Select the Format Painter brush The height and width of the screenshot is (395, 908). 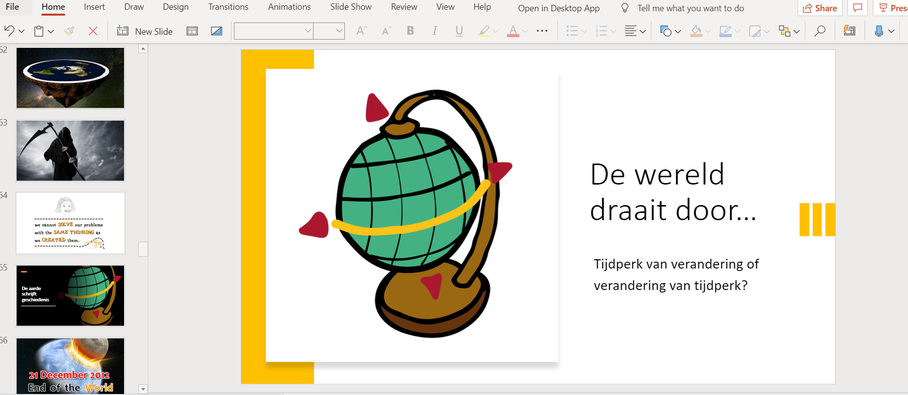[x=69, y=31]
